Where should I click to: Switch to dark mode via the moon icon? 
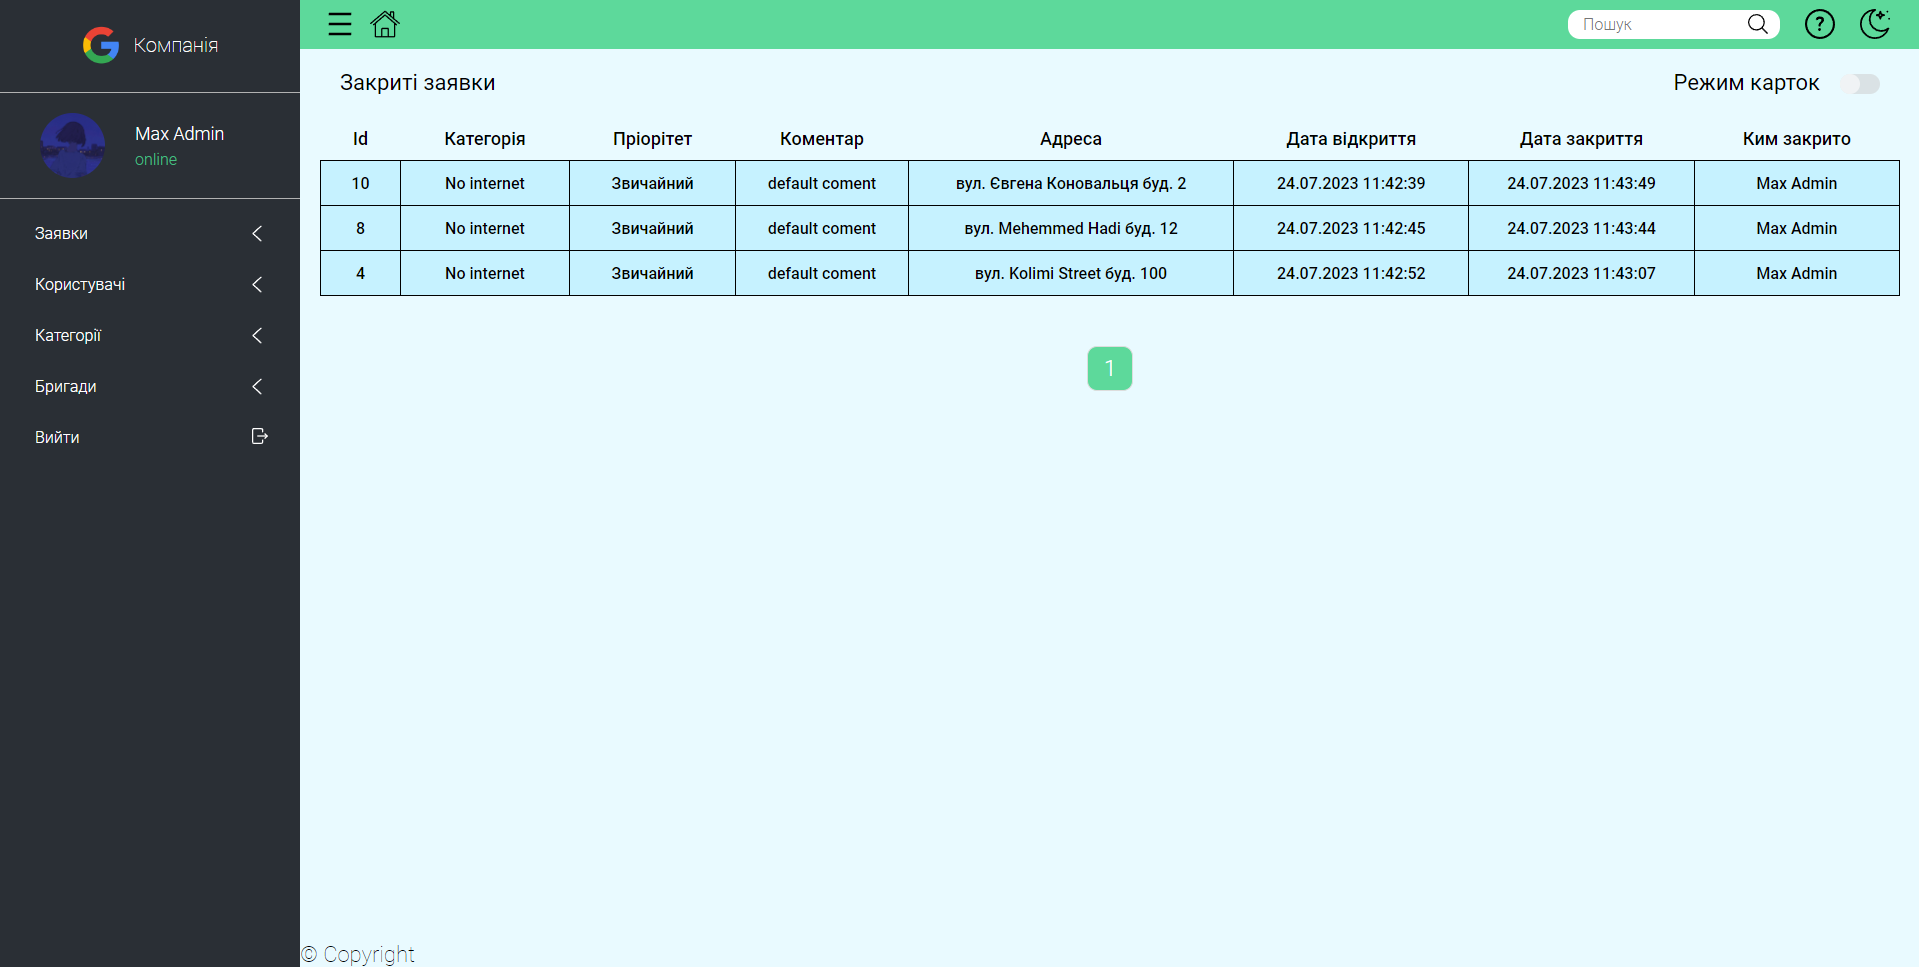click(x=1875, y=24)
